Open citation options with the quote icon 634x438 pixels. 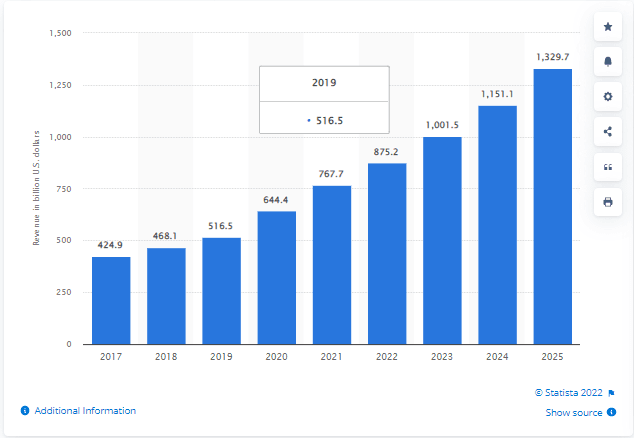pos(607,167)
